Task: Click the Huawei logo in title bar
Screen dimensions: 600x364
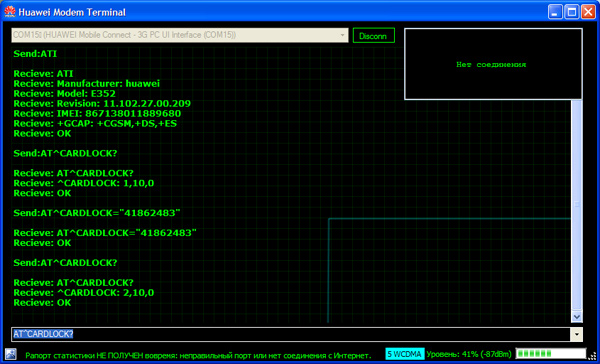Action: click(10, 12)
